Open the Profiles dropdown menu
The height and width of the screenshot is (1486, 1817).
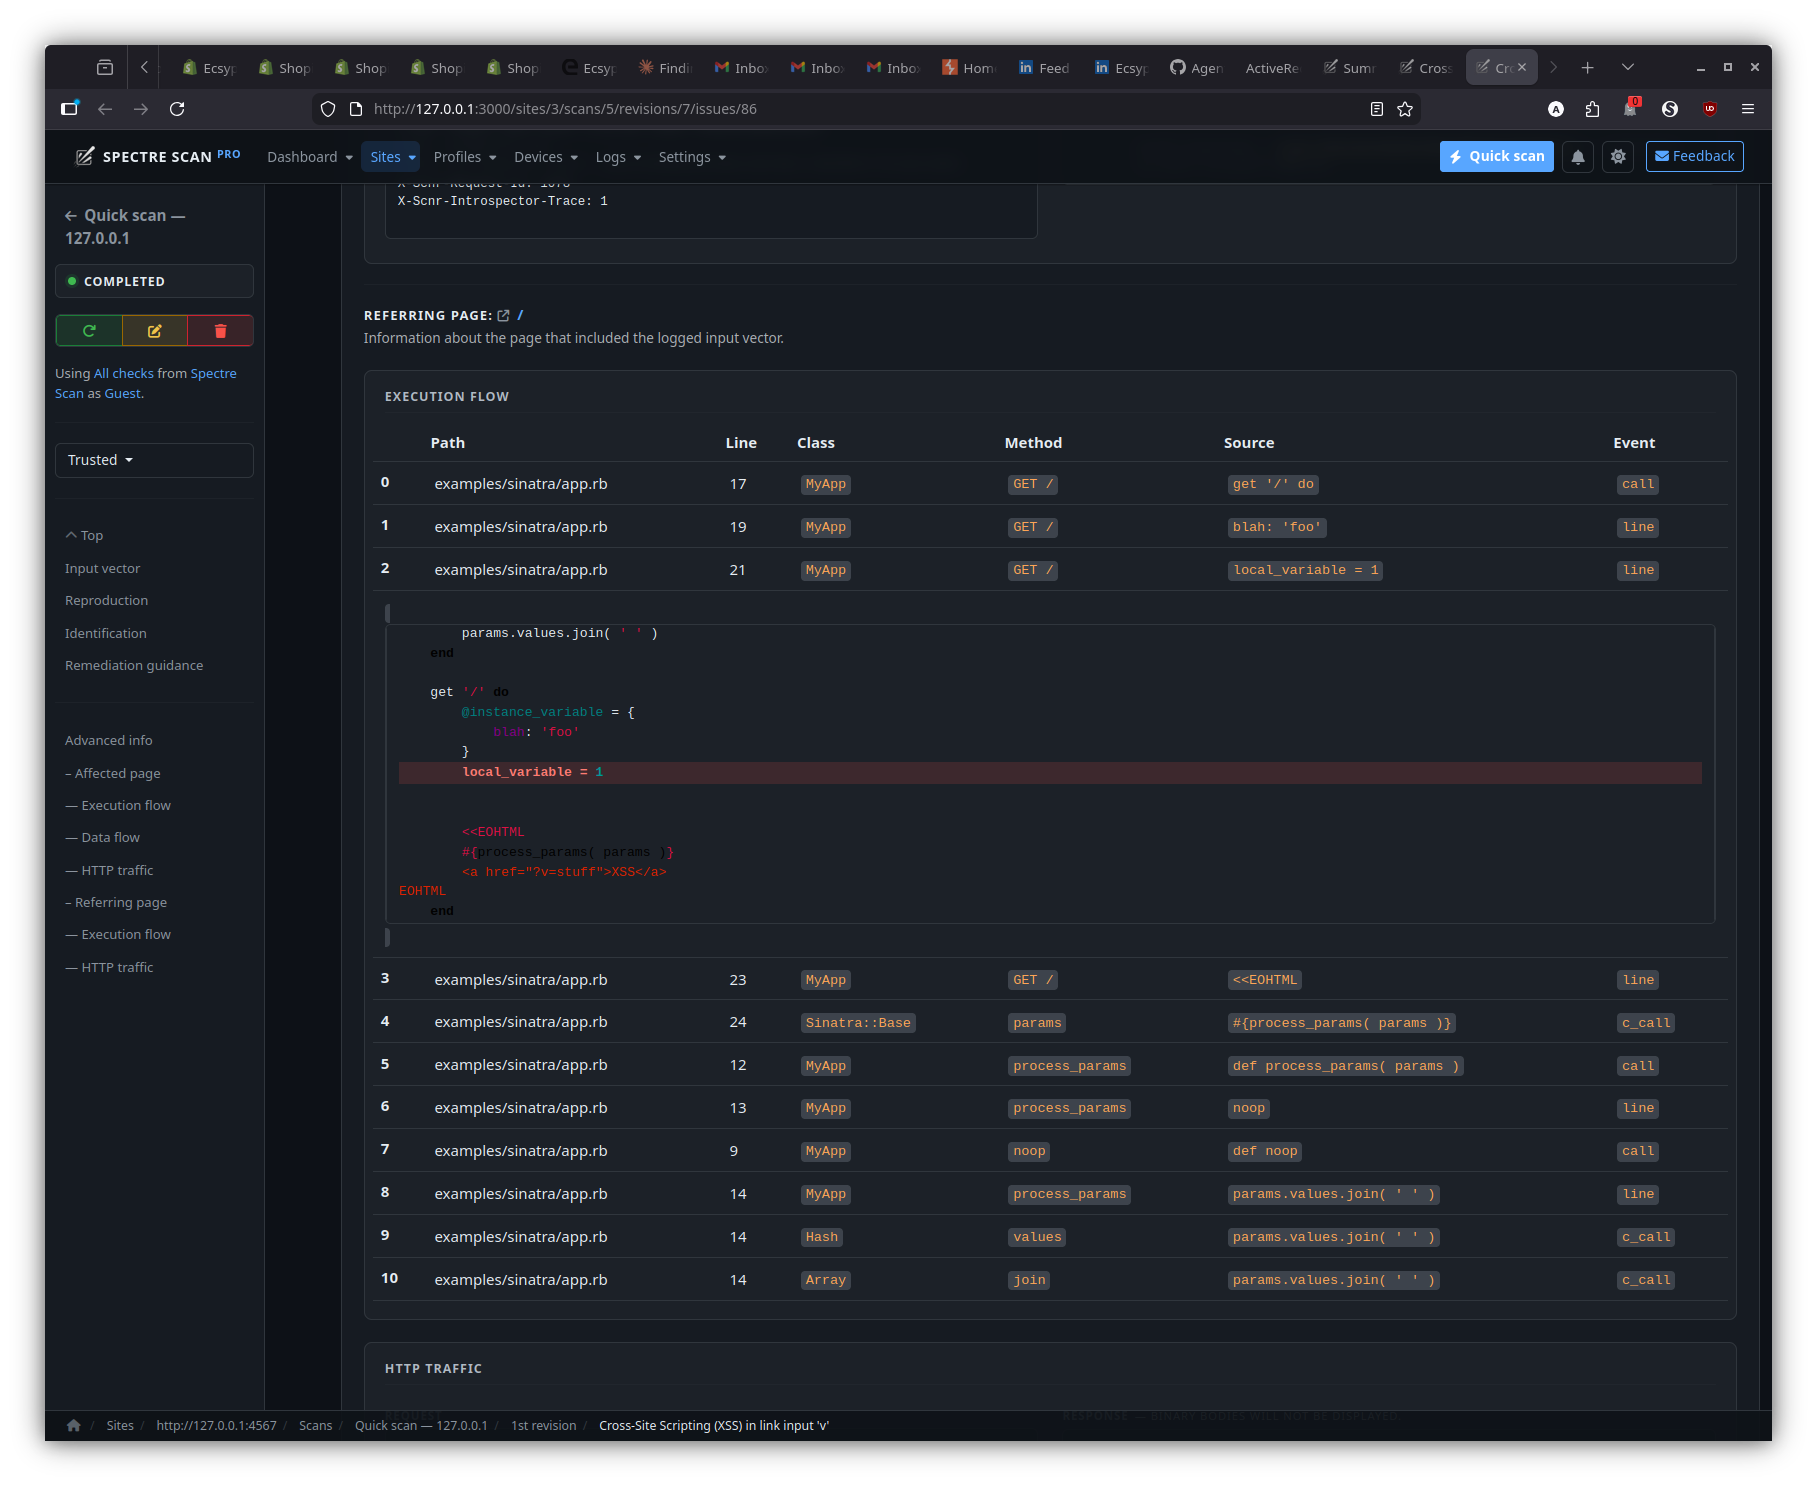465,158
